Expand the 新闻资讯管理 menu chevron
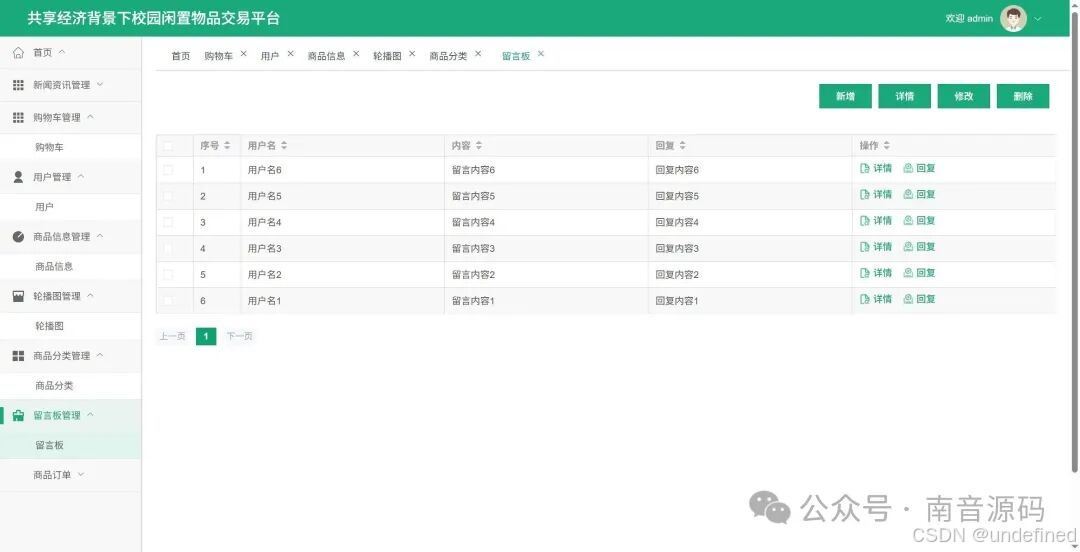Screen dimensions: 1080x552 100,84
